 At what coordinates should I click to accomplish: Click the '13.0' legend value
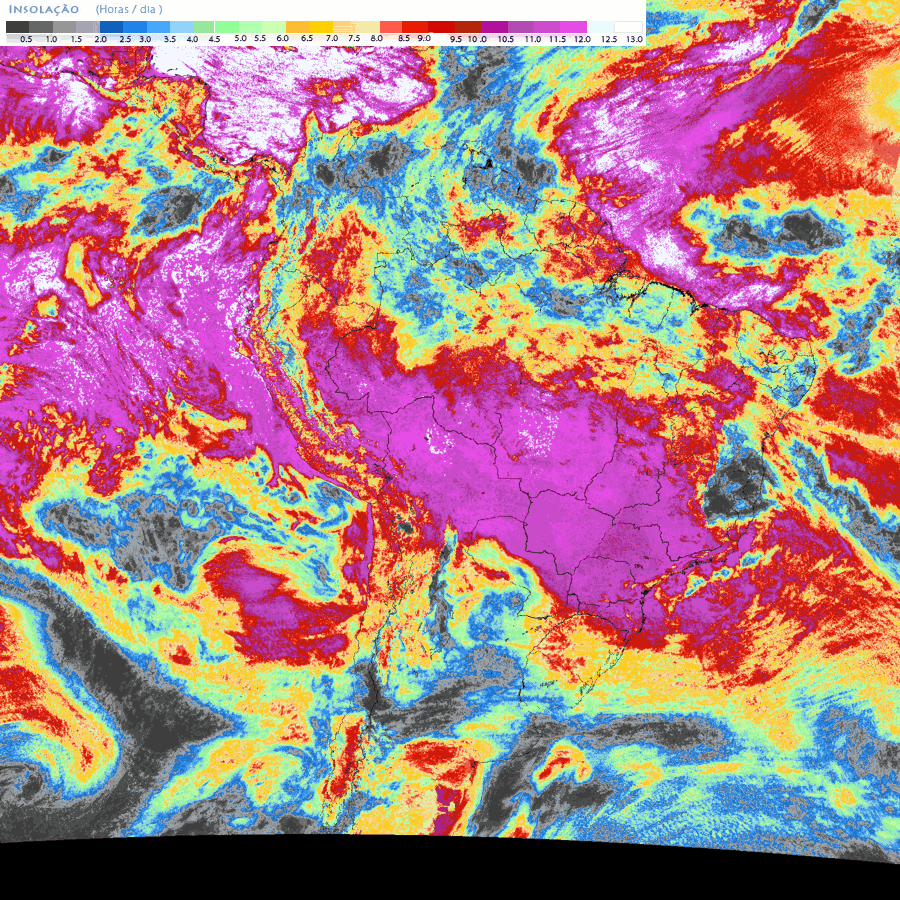(x=634, y=39)
